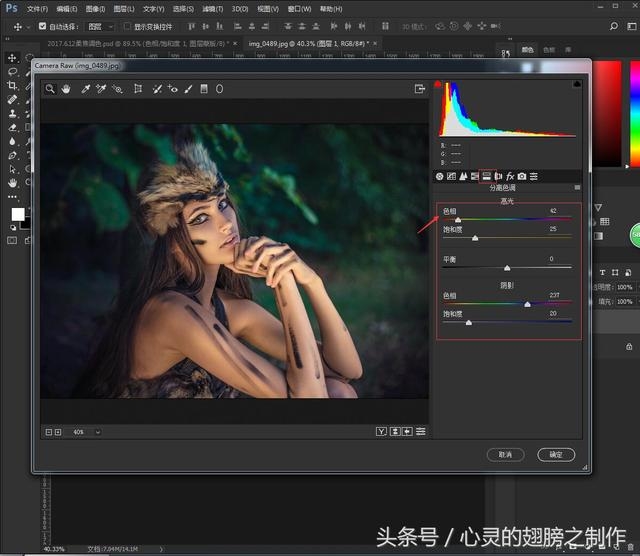Viewport: 640px width, 556px height.
Task: Click the Highlights saturation value field 25
Action: 553,229
